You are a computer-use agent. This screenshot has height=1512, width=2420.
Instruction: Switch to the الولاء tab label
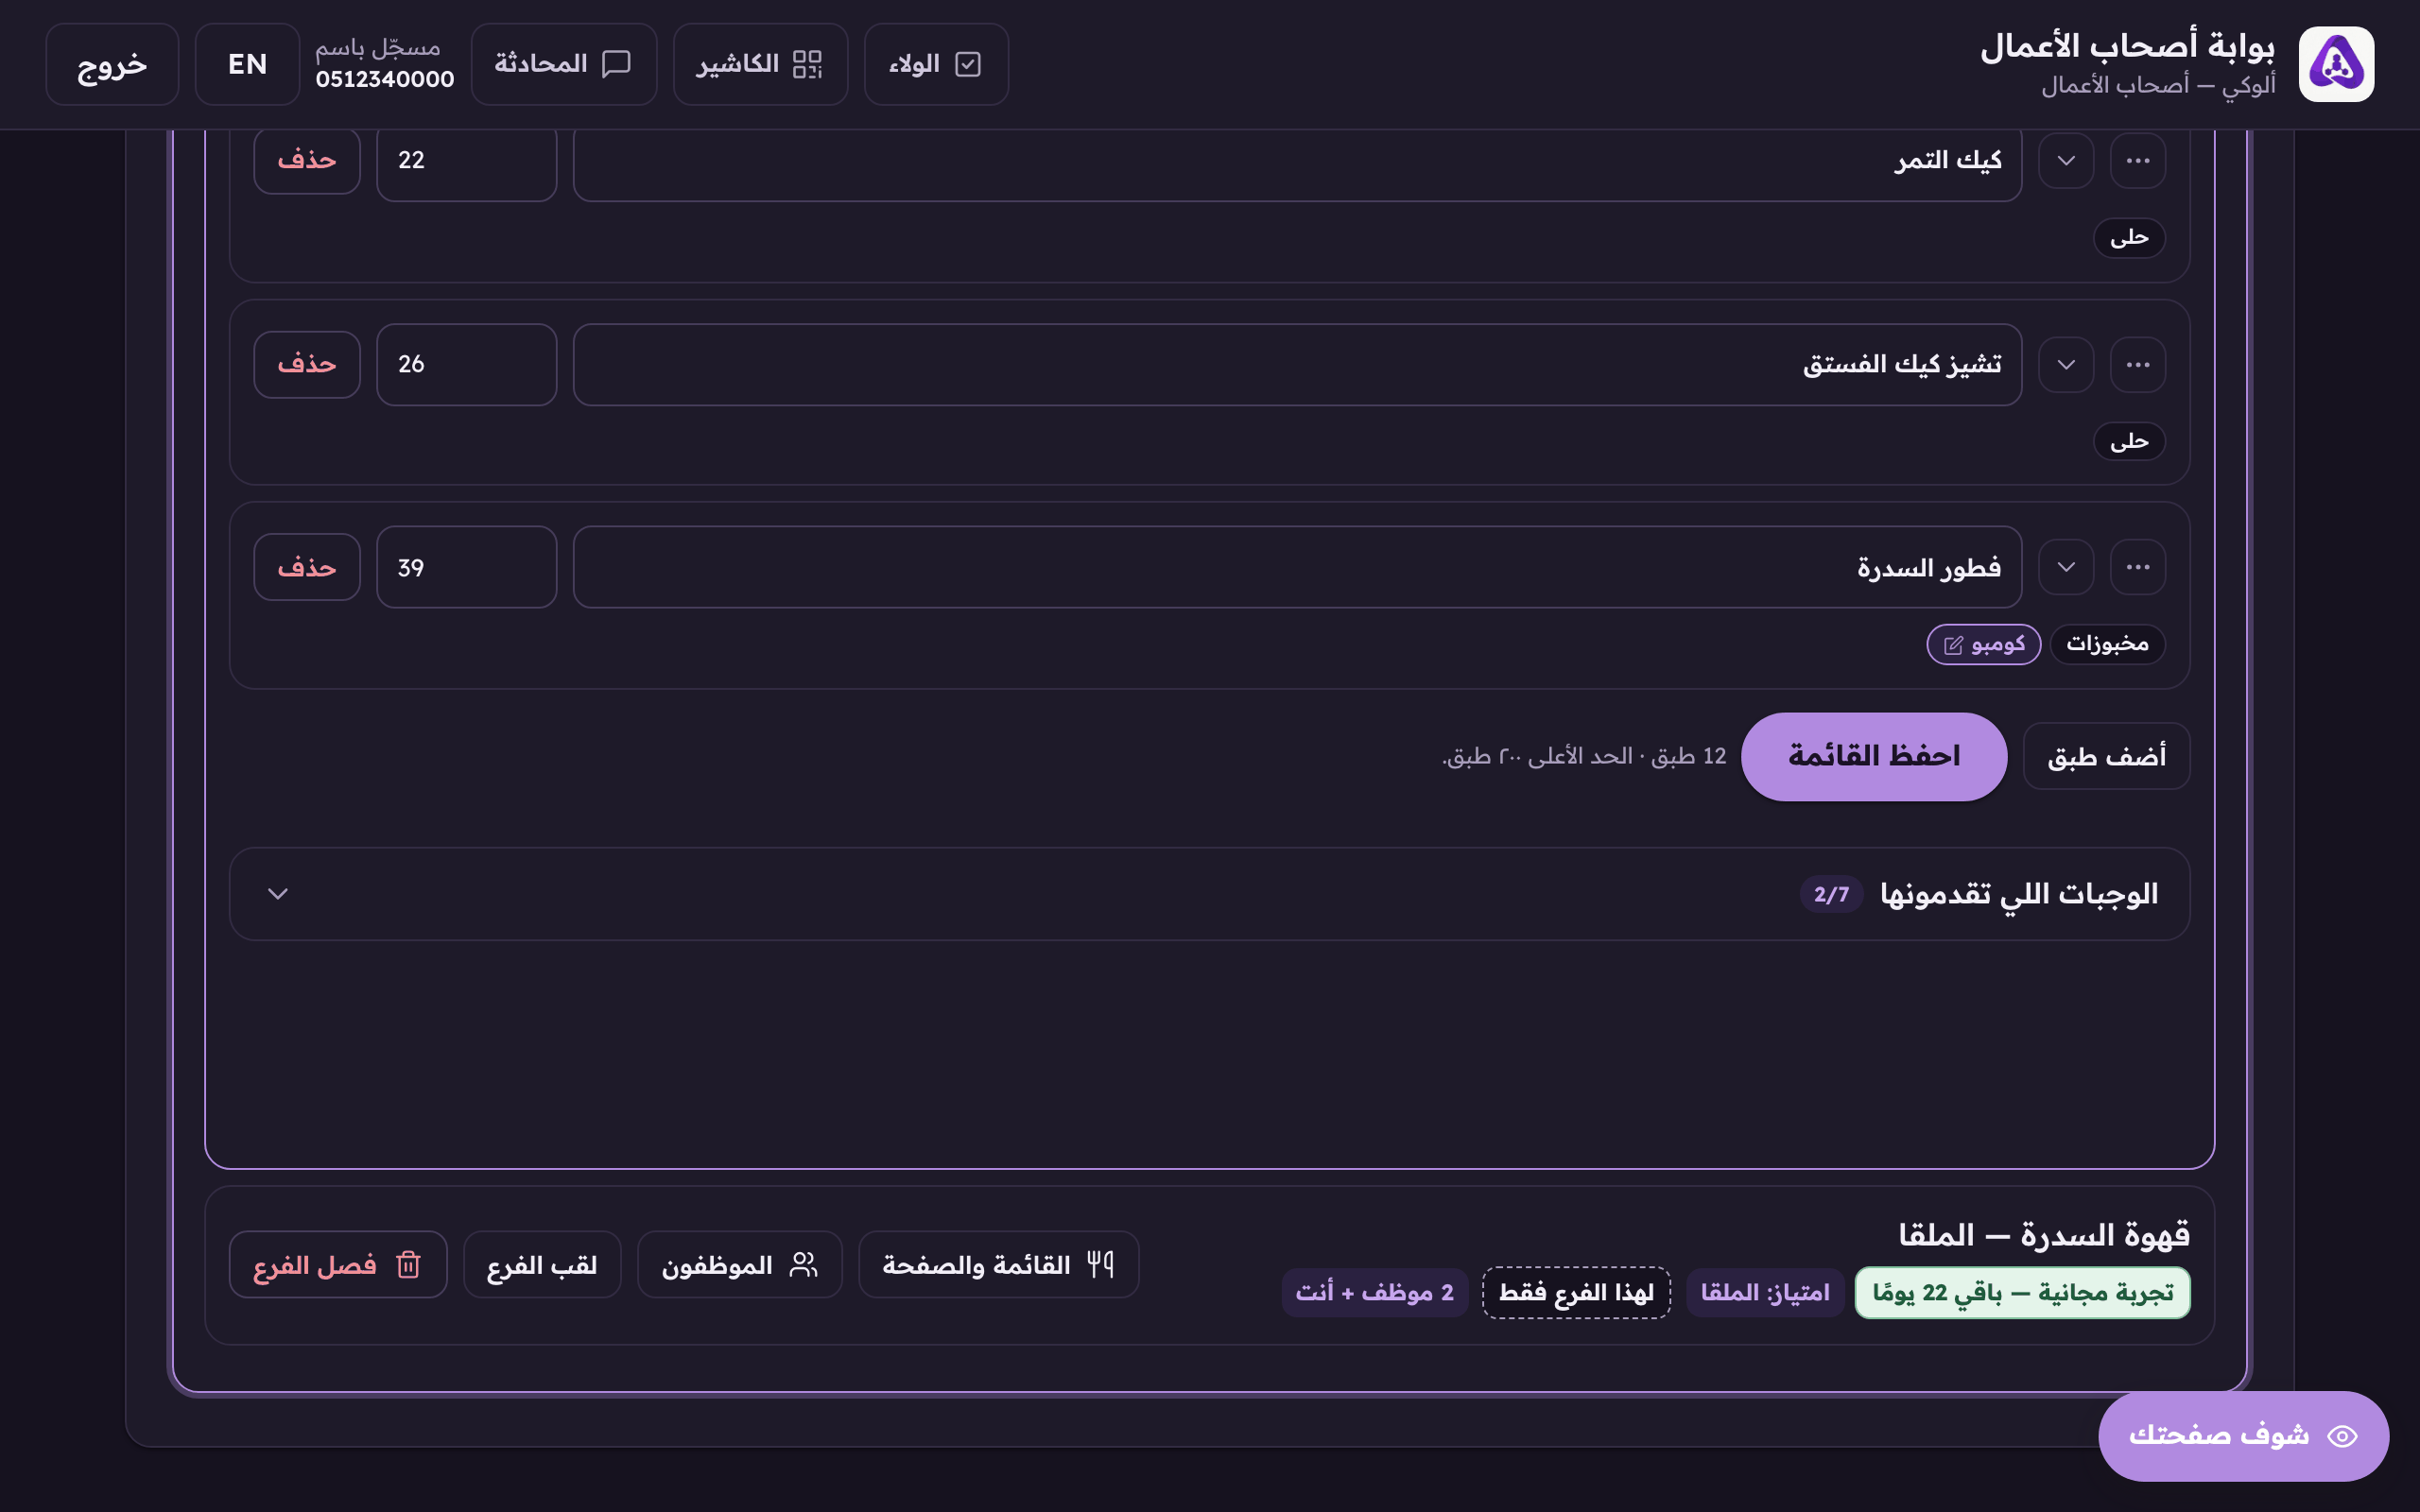click(914, 64)
